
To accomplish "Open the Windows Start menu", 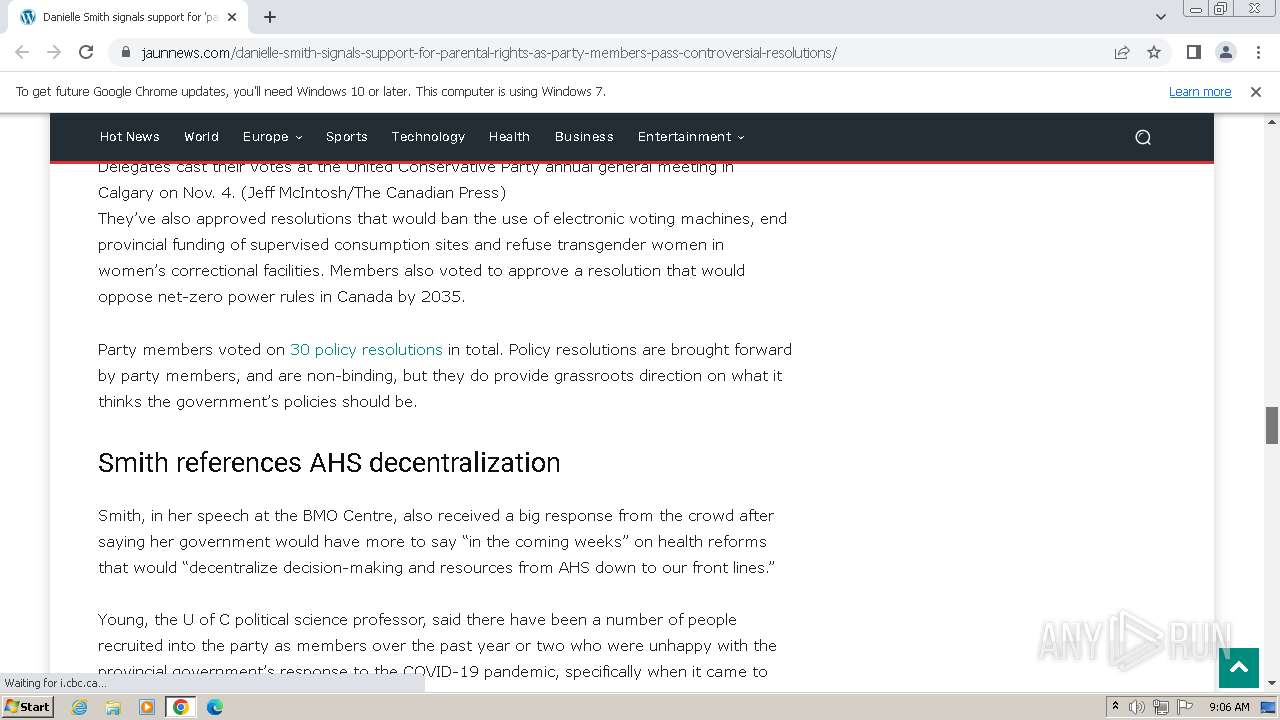I will [x=27, y=706].
